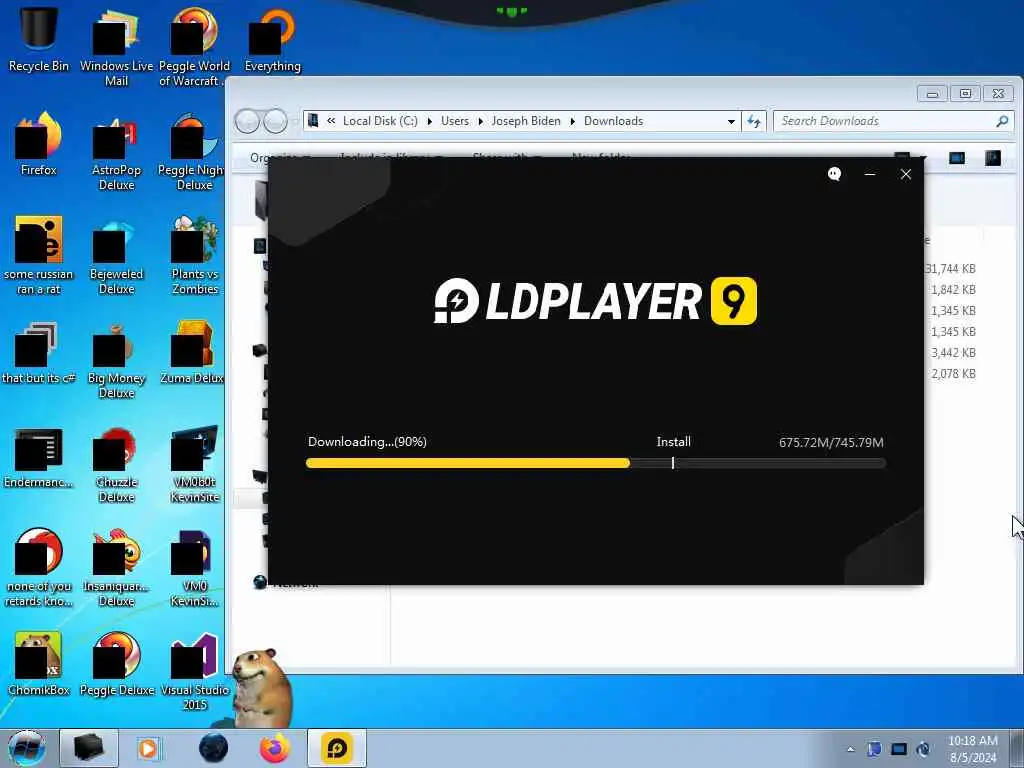Click the 2,078 KB file size
Viewport: 1024px width, 768px height.
coord(953,374)
